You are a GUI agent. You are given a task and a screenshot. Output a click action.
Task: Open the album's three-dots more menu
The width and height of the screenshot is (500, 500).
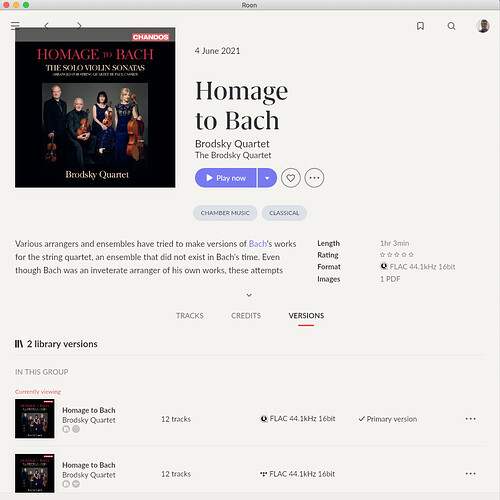pos(314,178)
